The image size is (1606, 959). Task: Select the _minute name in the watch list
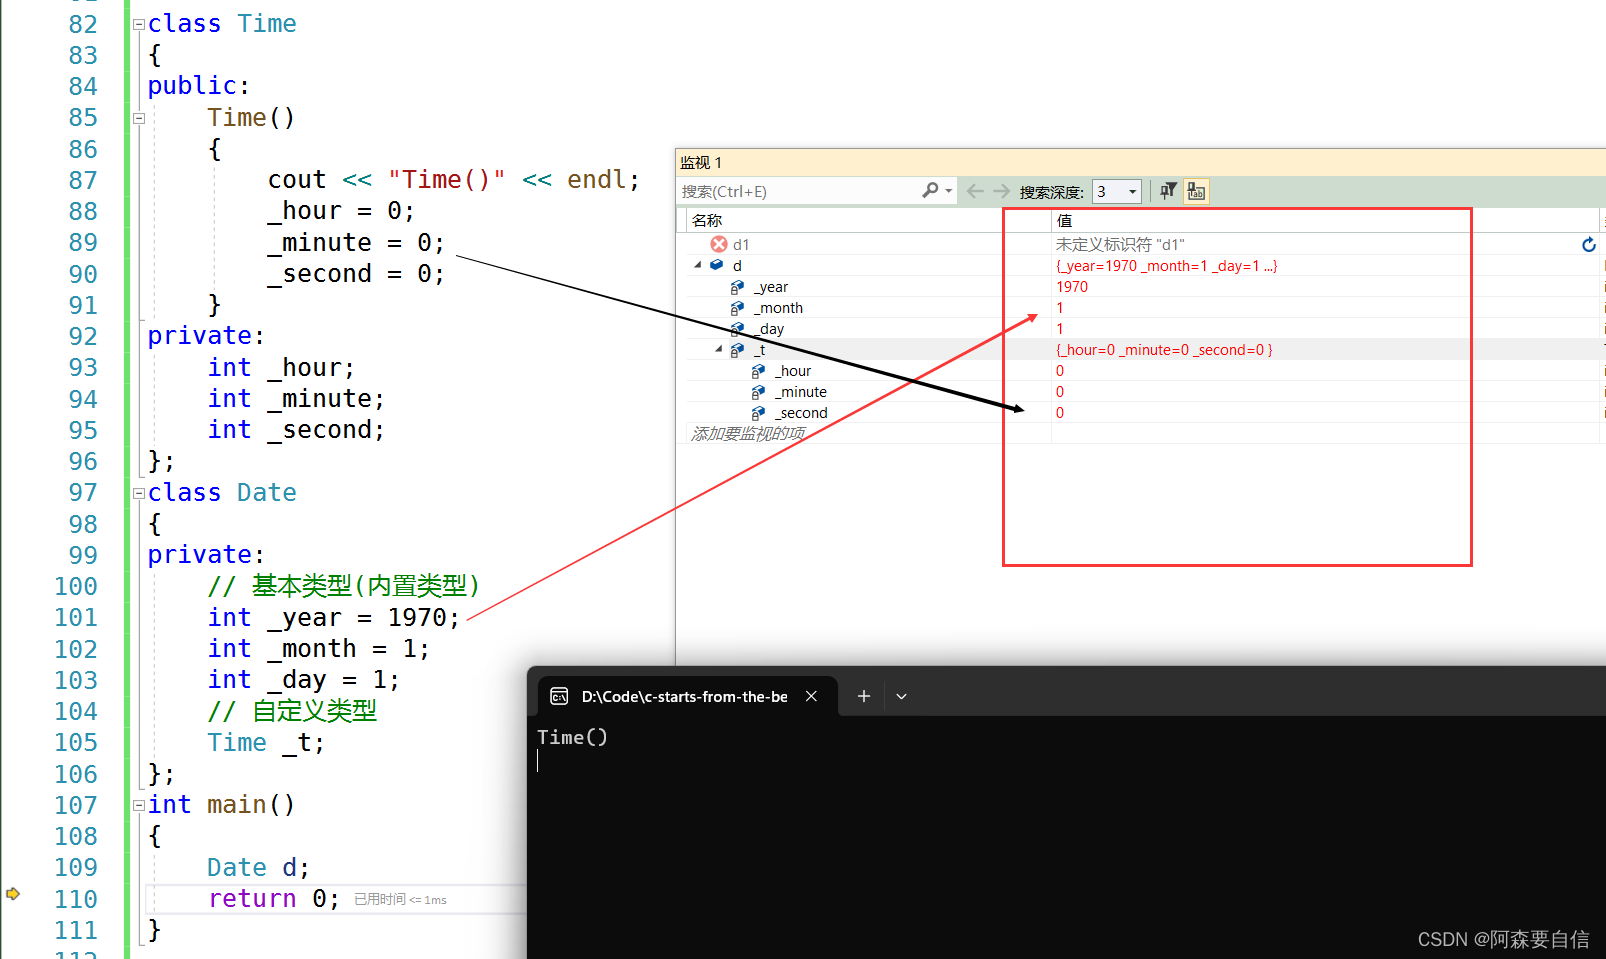[800, 392]
